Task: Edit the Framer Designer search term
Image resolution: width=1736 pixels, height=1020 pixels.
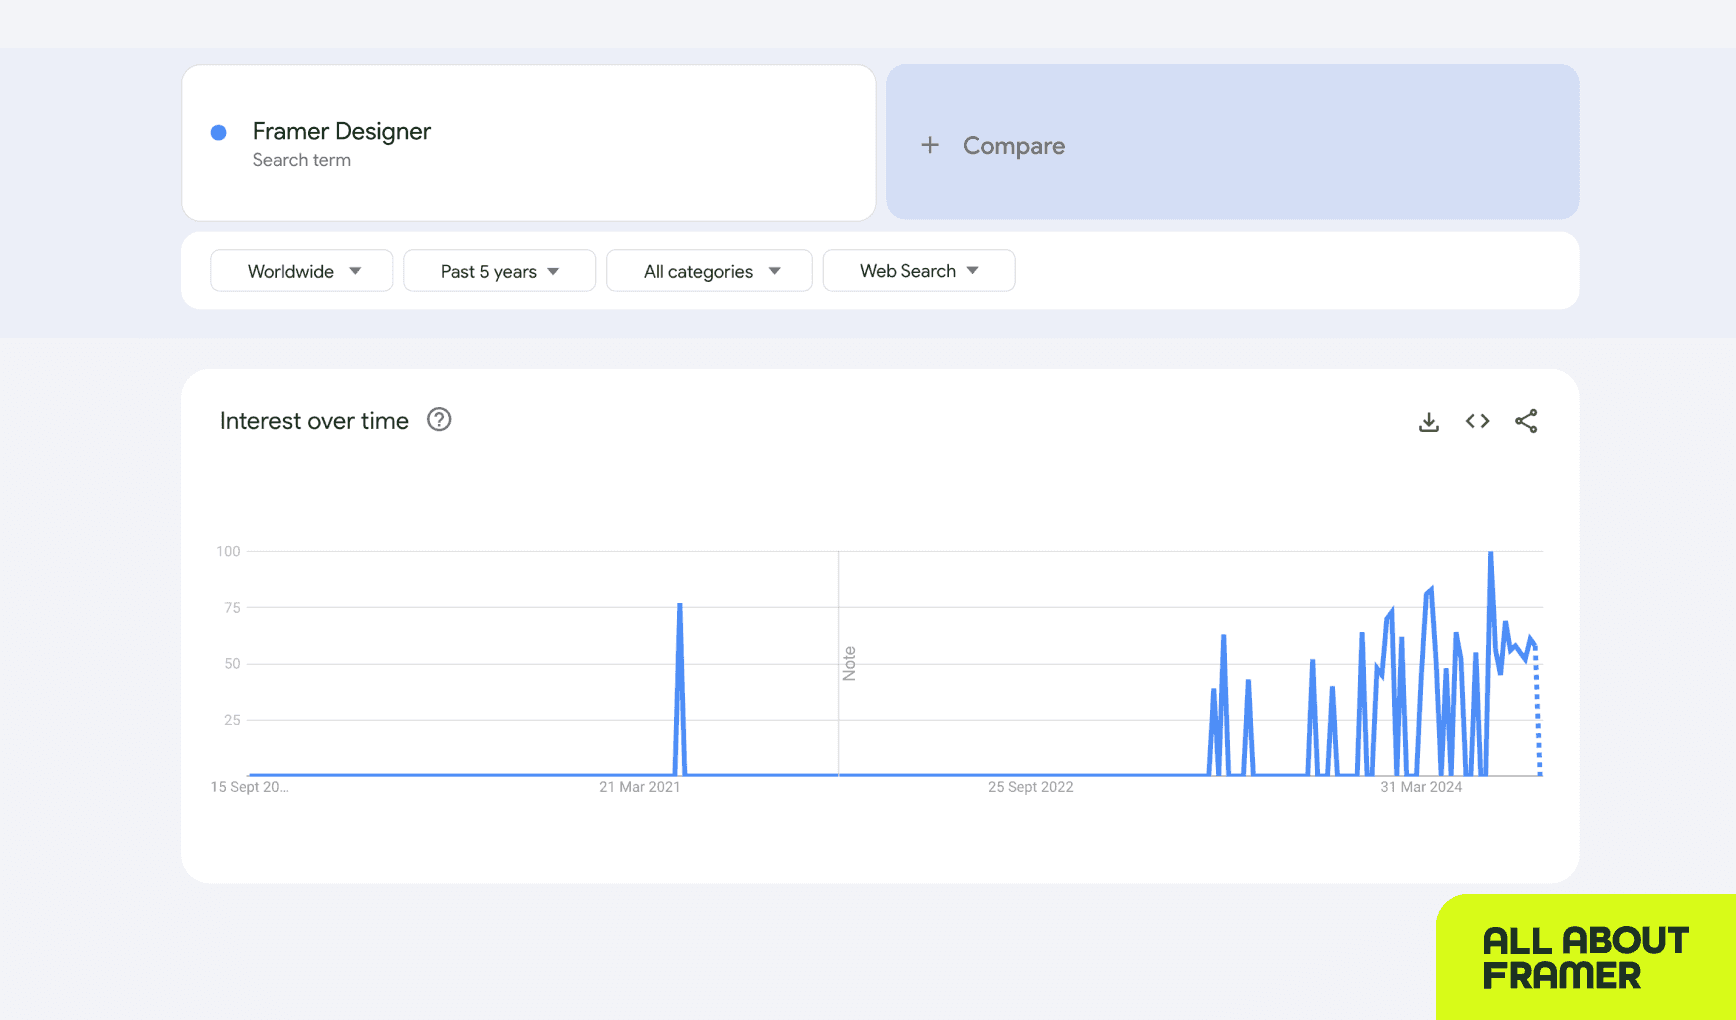Action: click(529, 143)
